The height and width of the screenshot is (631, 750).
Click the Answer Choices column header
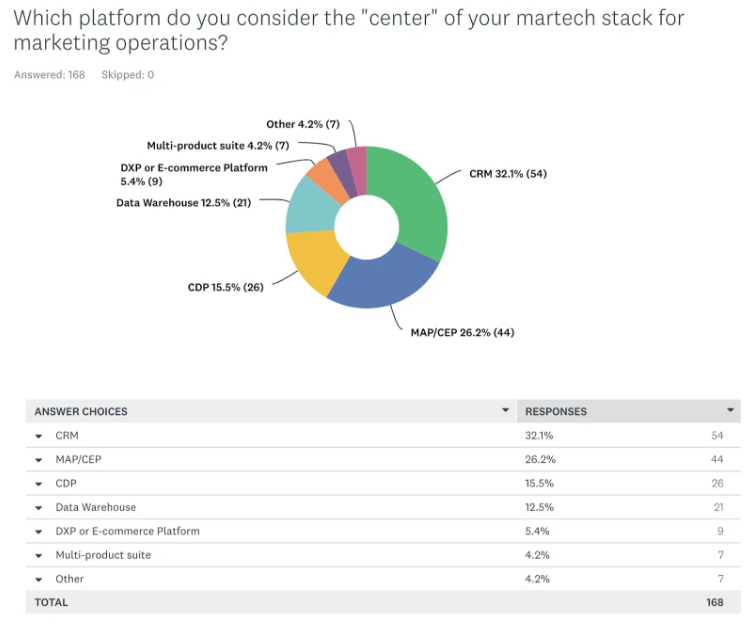(x=81, y=411)
